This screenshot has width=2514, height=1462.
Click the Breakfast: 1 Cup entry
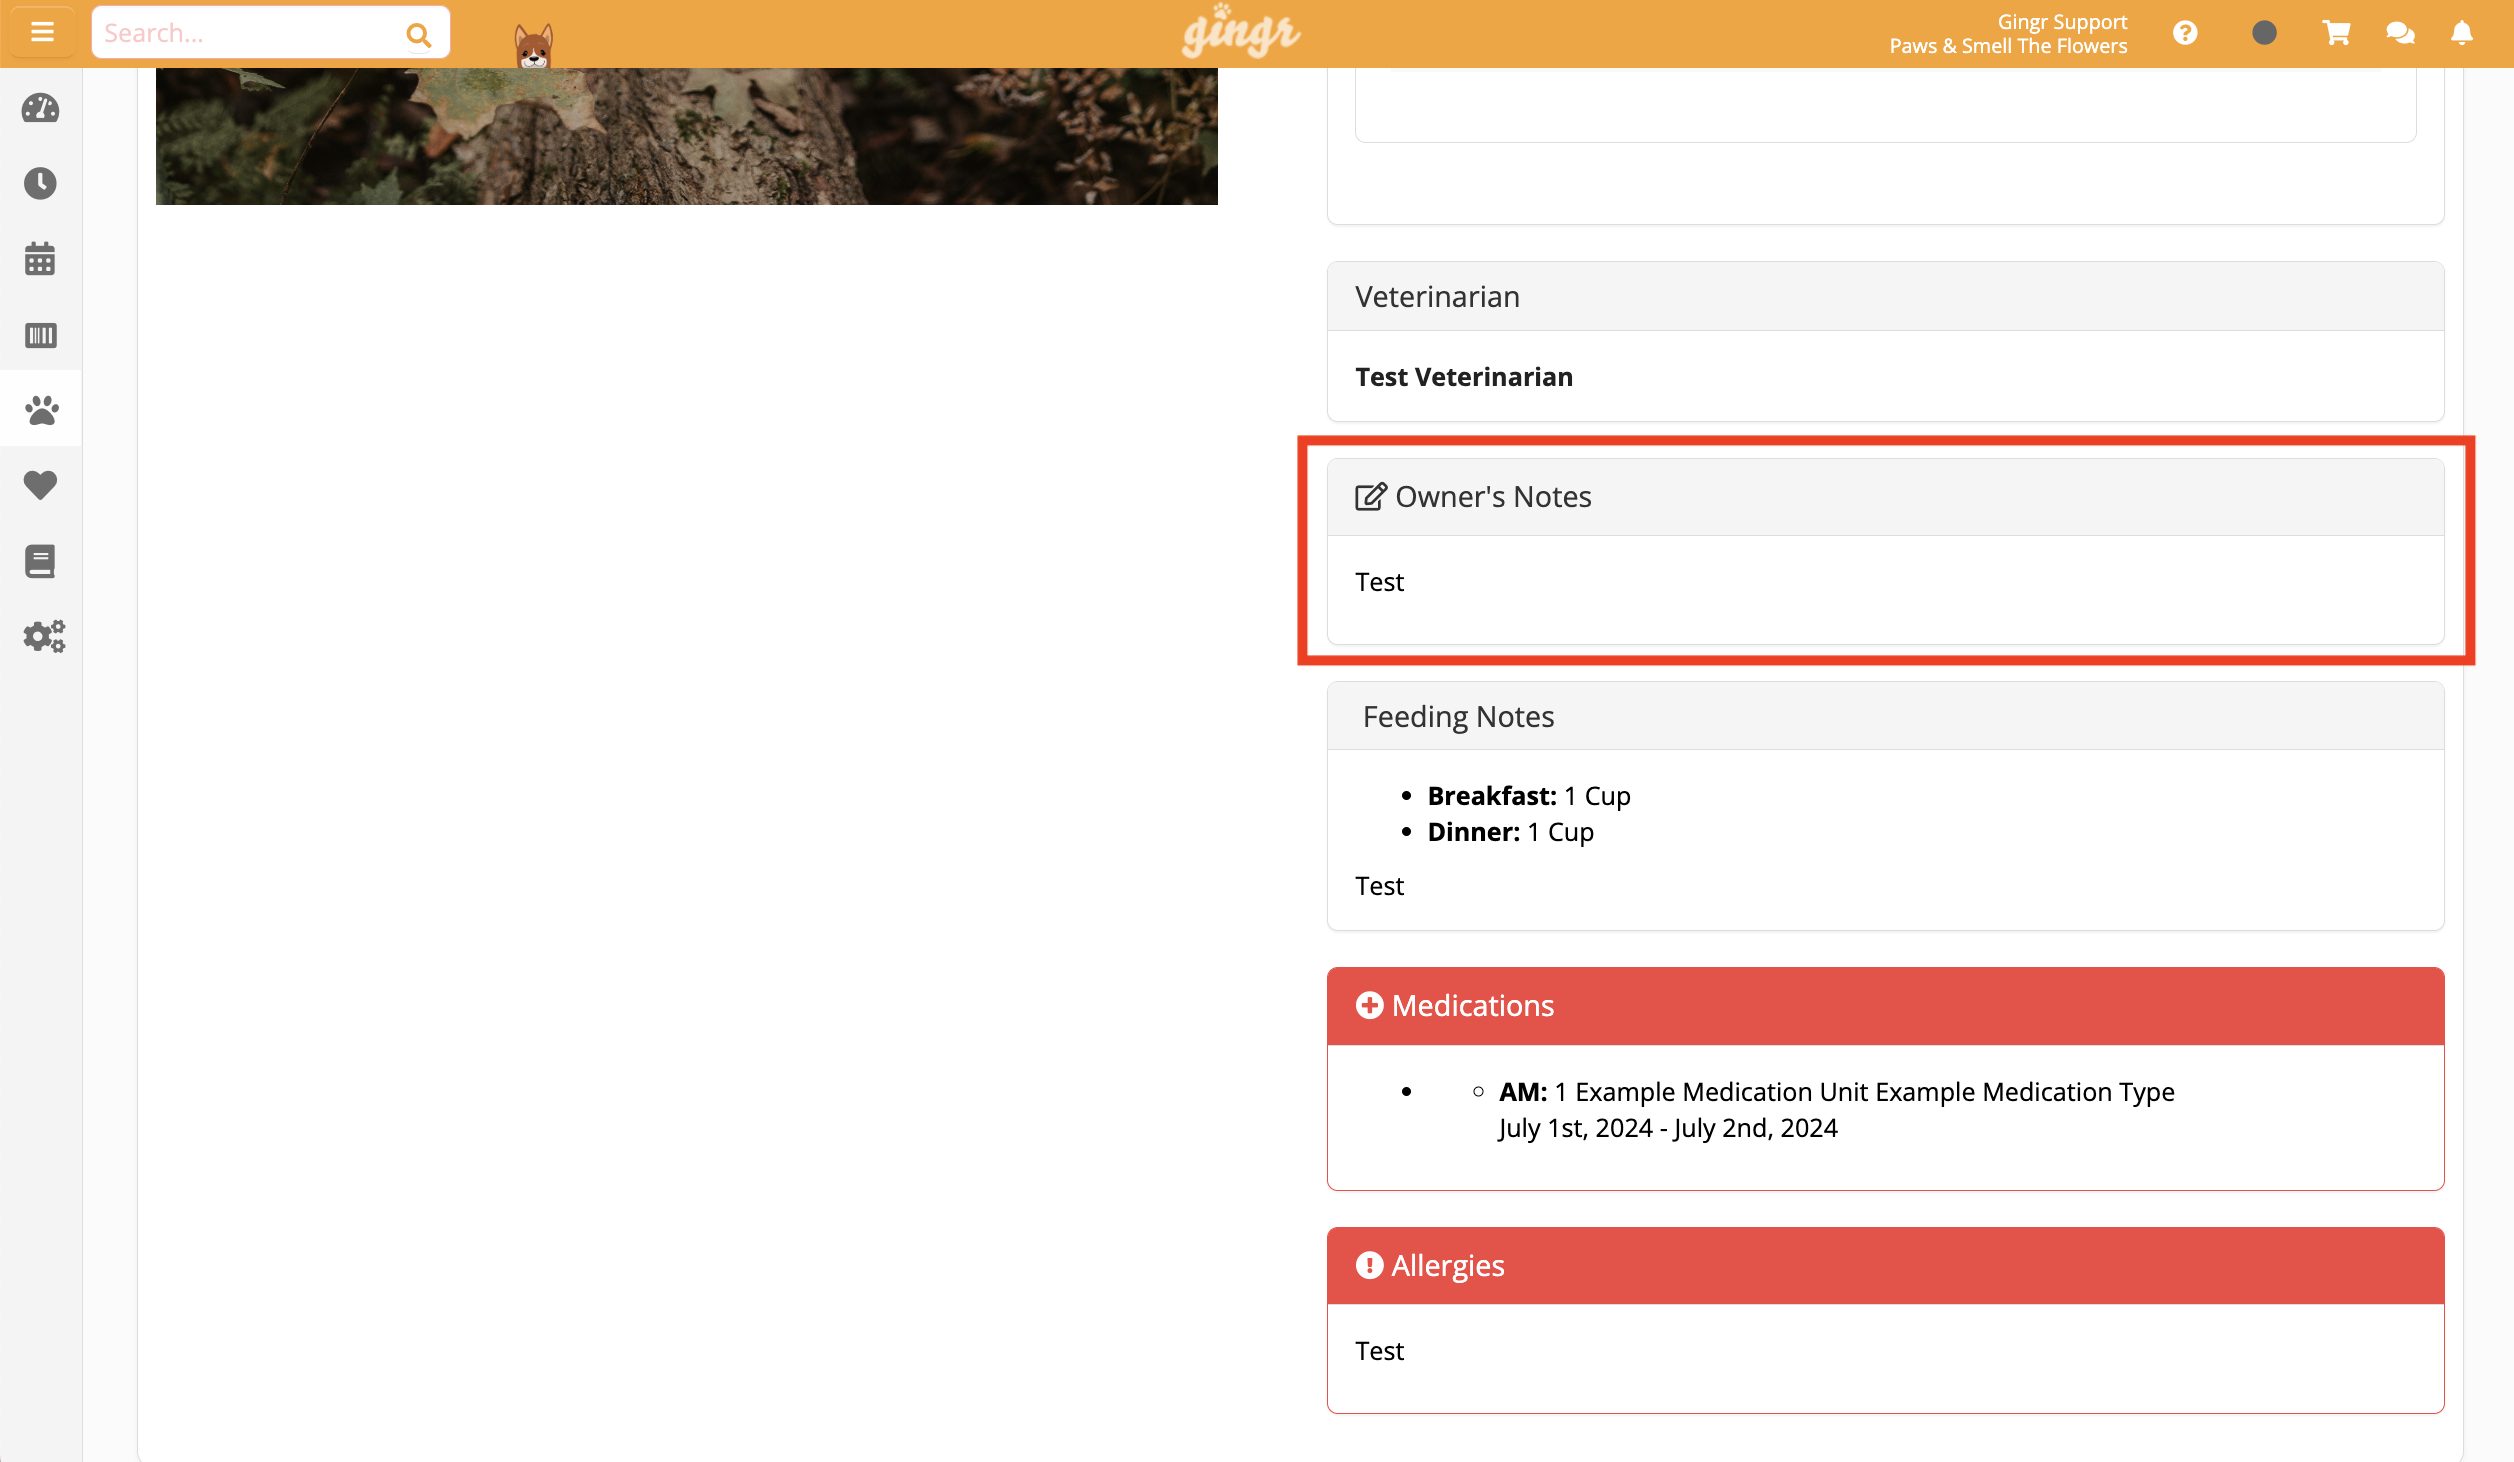pos(1529,796)
